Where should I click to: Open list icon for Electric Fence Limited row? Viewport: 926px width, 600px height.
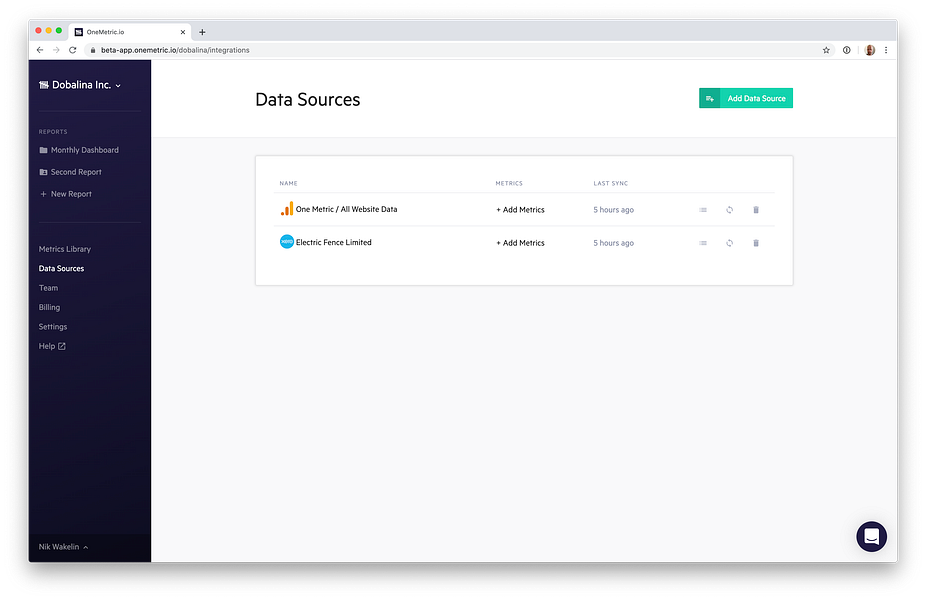703,243
